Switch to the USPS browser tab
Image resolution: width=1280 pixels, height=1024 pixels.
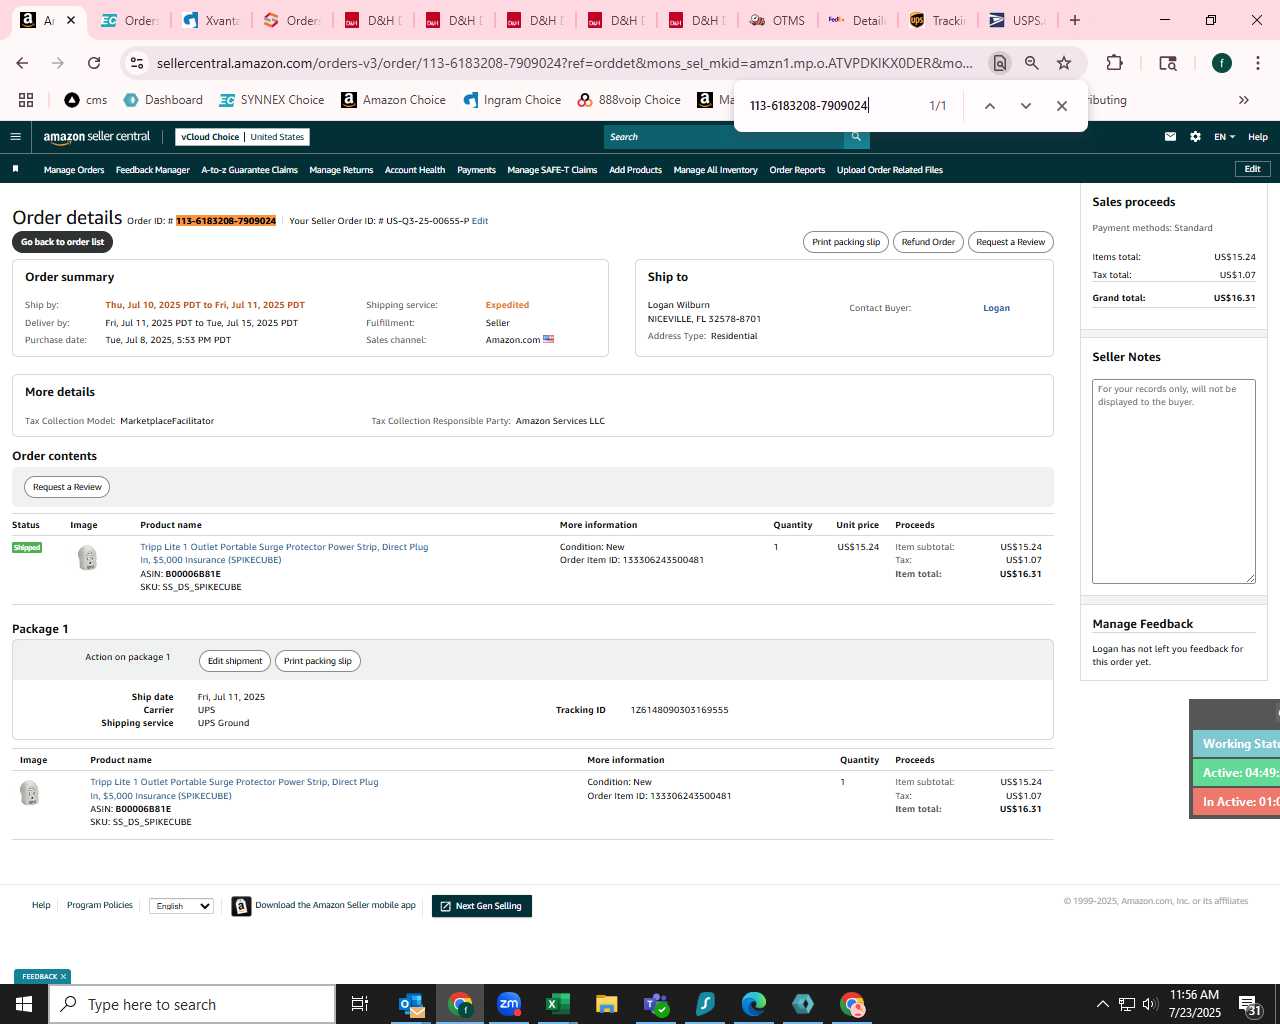1016,20
